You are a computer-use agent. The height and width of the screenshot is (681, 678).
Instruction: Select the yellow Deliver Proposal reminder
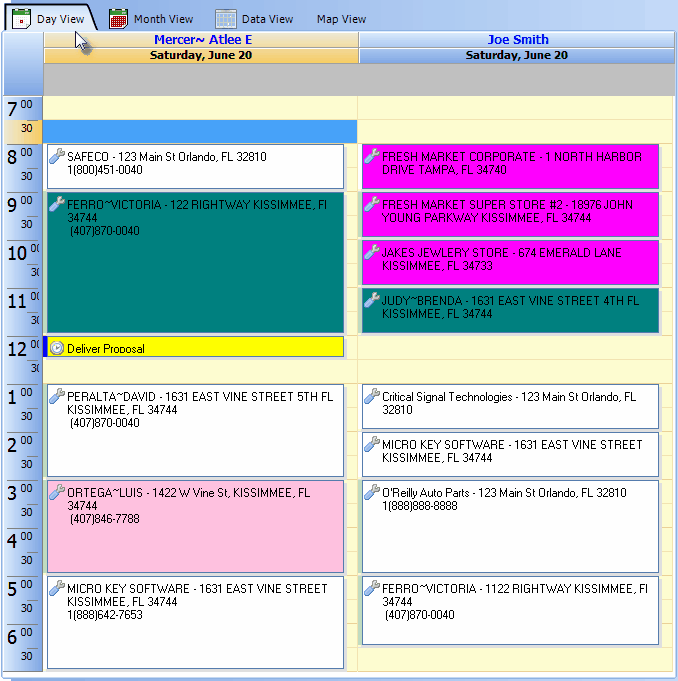(195, 347)
